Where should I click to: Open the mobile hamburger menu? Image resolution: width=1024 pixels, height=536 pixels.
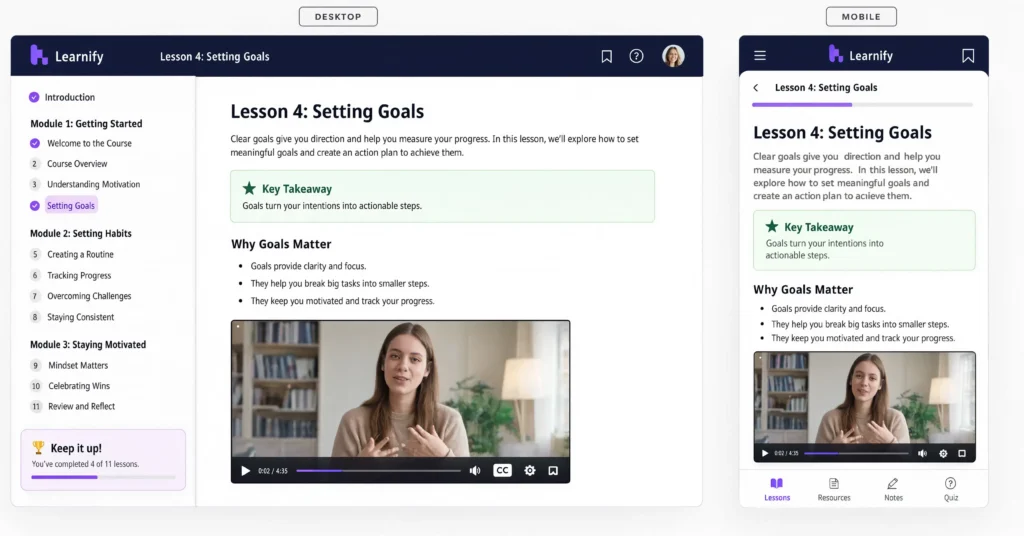click(x=760, y=55)
